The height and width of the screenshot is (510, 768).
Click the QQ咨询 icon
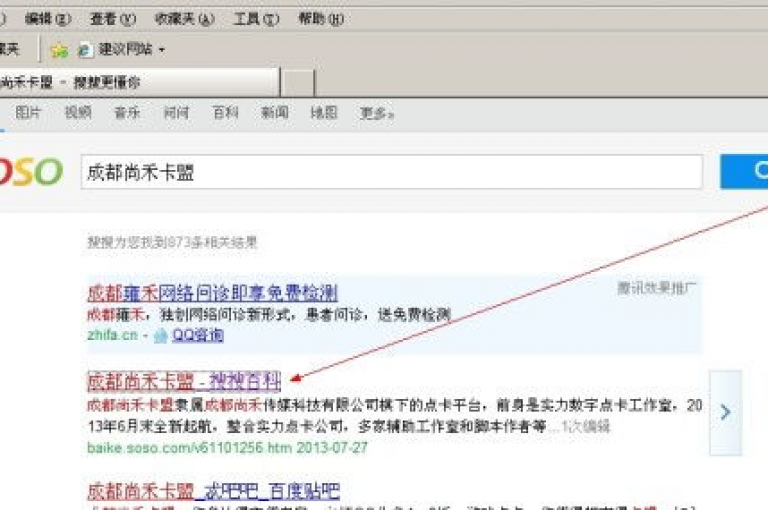point(161,336)
